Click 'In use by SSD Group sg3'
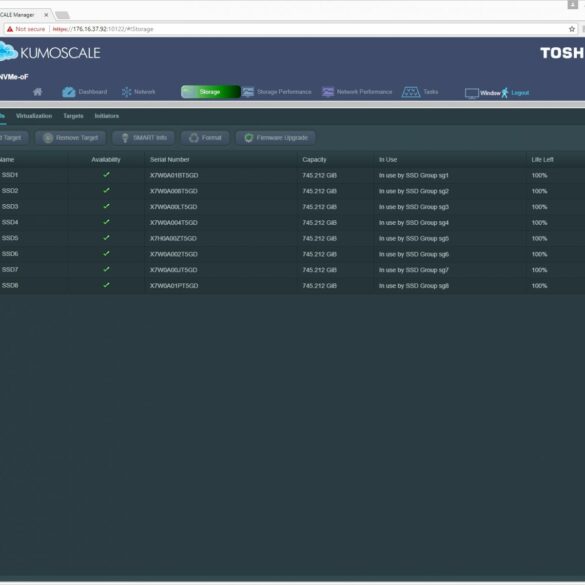Viewport: 585px width, 585px height. click(414, 207)
